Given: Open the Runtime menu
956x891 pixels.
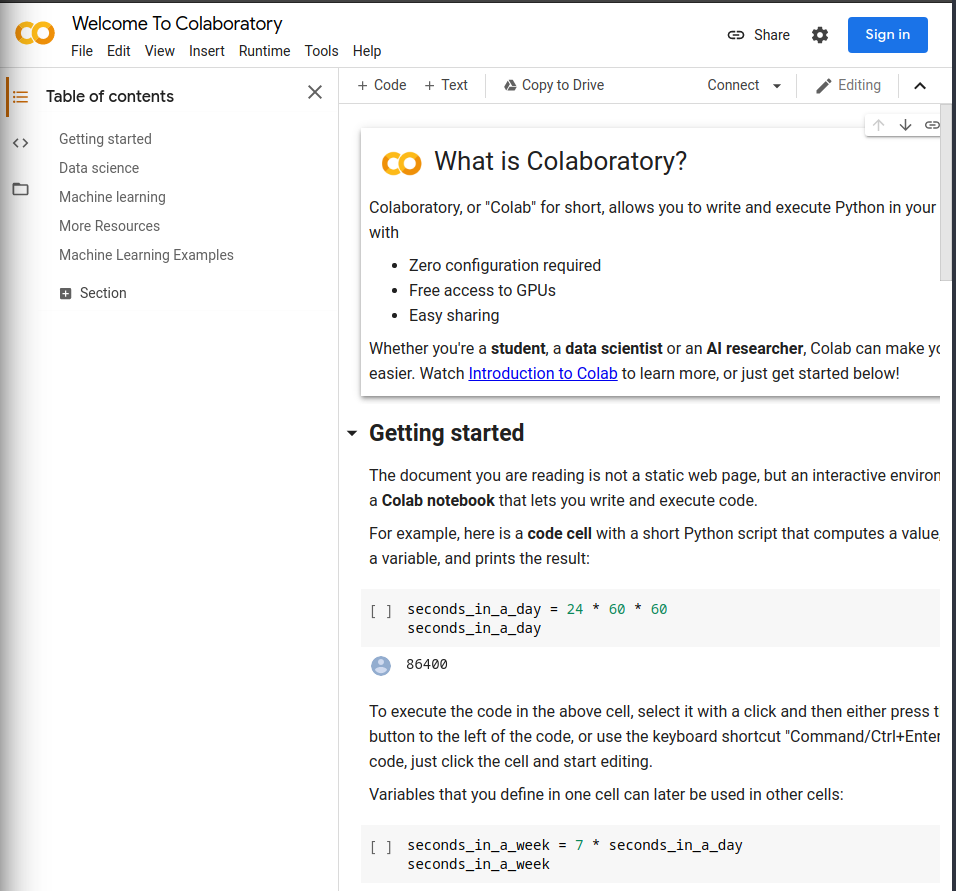Looking at the screenshot, I should (x=265, y=51).
